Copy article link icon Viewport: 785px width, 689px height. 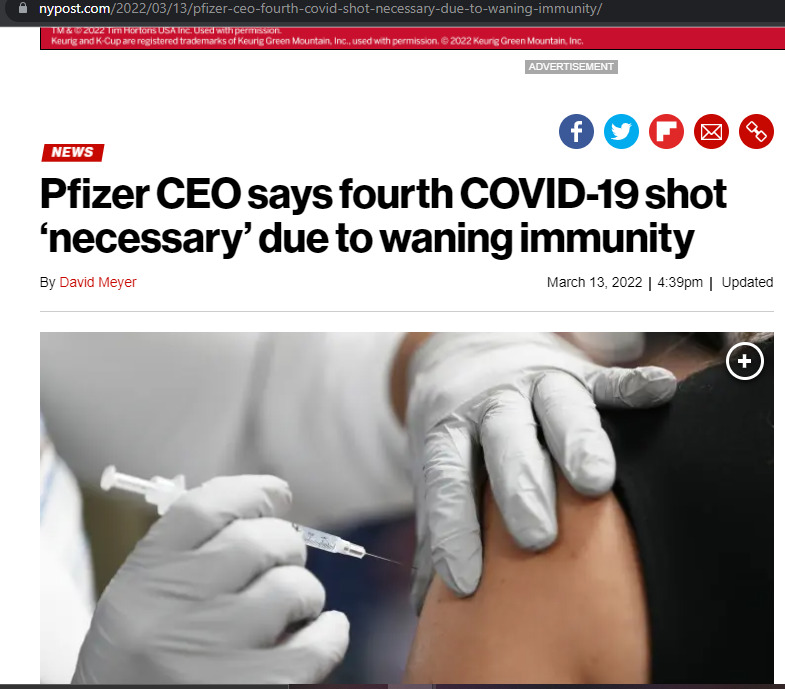click(756, 132)
